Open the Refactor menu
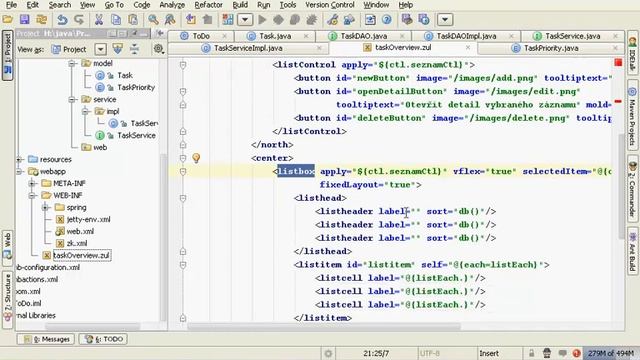This screenshot has height=360, width=640. 208,5
